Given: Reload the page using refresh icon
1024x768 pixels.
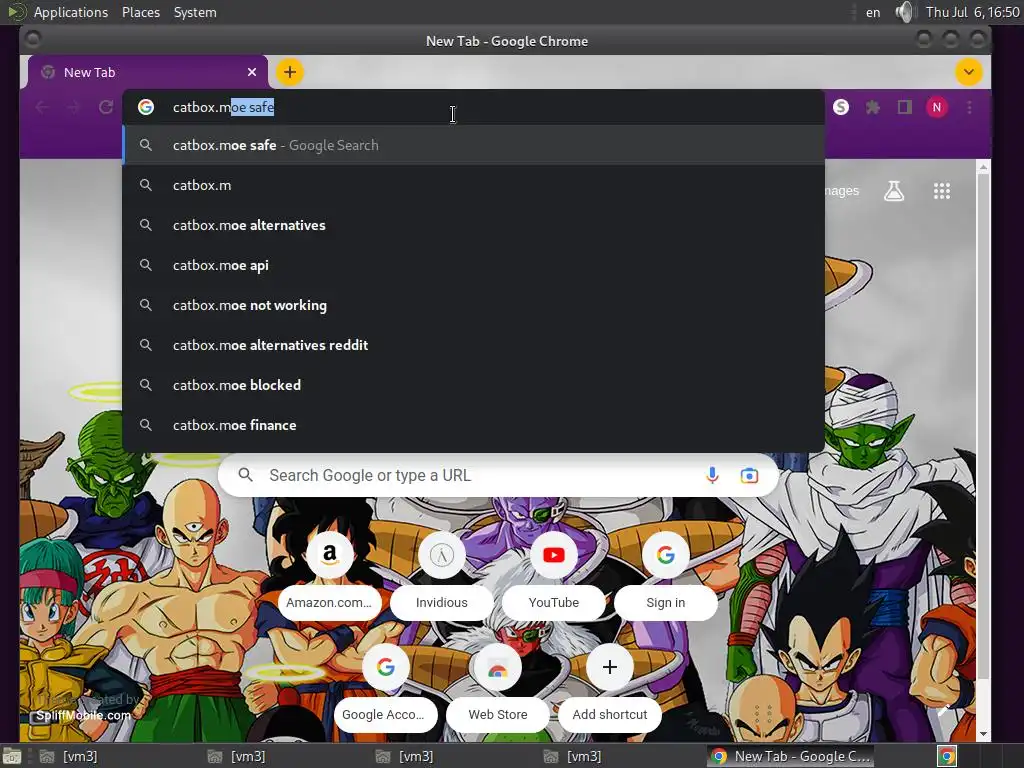Looking at the screenshot, I should point(106,107).
